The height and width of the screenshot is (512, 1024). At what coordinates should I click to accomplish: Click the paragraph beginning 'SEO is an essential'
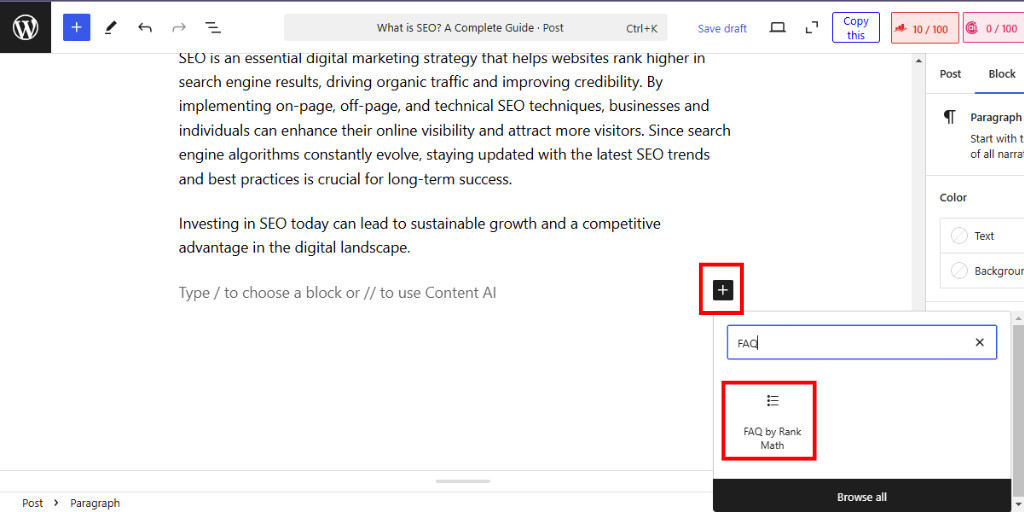pos(455,118)
